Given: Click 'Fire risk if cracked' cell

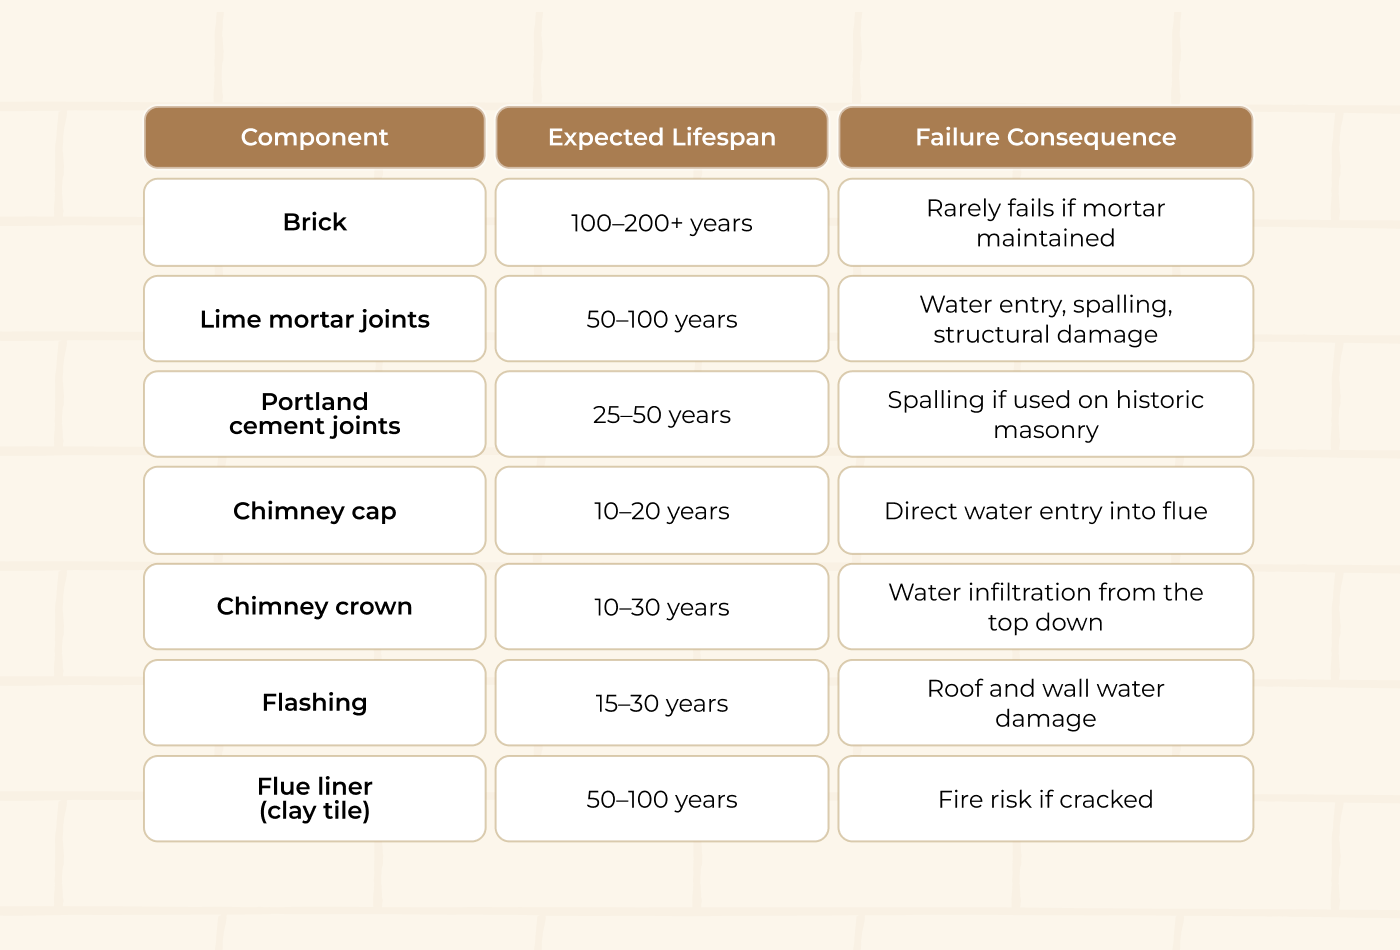Looking at the screenshot, I should coord(1045,799).
